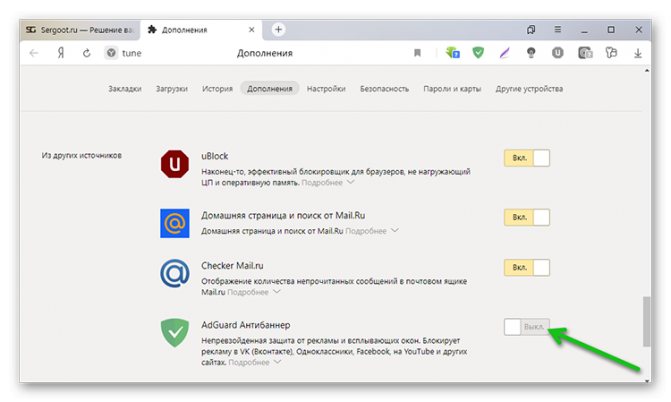Bookmark the page with the bookmark icon
Screen dimensions: 671x402
tap(418, 53)
